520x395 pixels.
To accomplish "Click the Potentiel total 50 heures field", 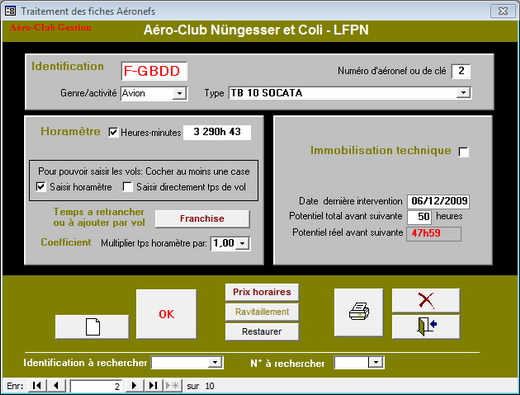I will (419, 217).
